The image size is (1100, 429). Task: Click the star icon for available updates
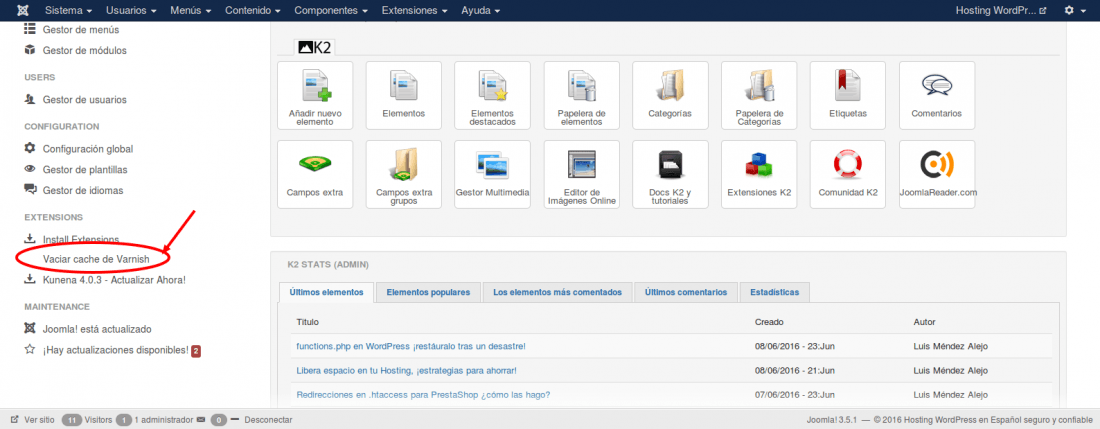click(29, 348)
